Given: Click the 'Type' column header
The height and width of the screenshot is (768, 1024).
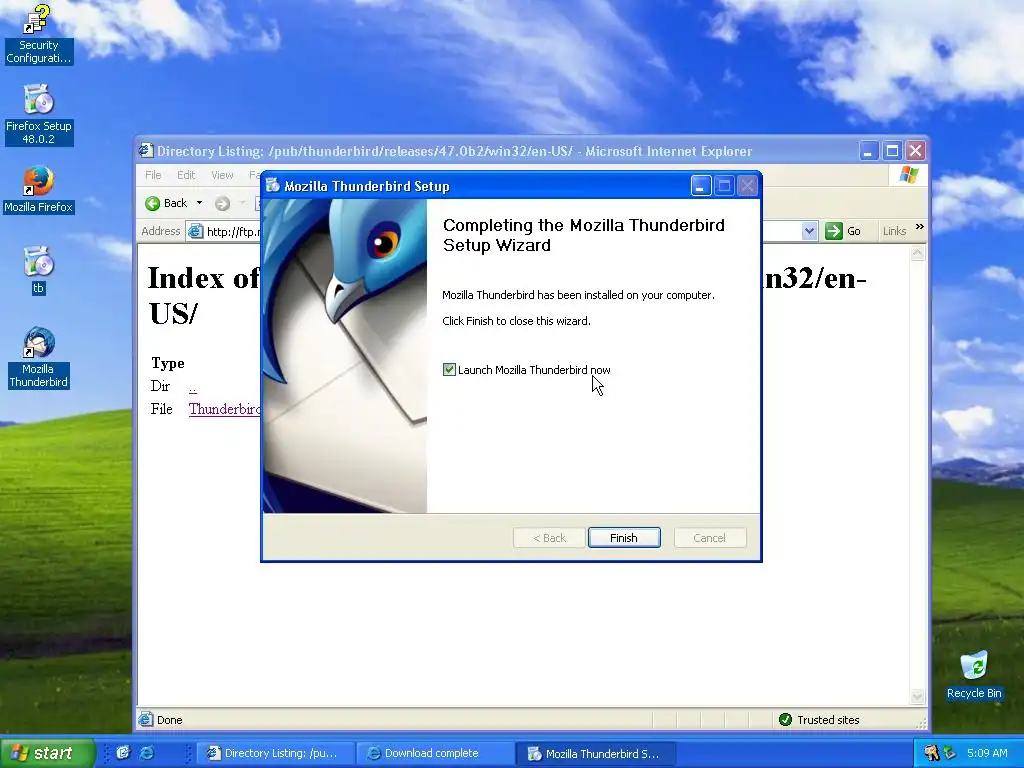Looking at the screenshot, I should tap(168, 363).
